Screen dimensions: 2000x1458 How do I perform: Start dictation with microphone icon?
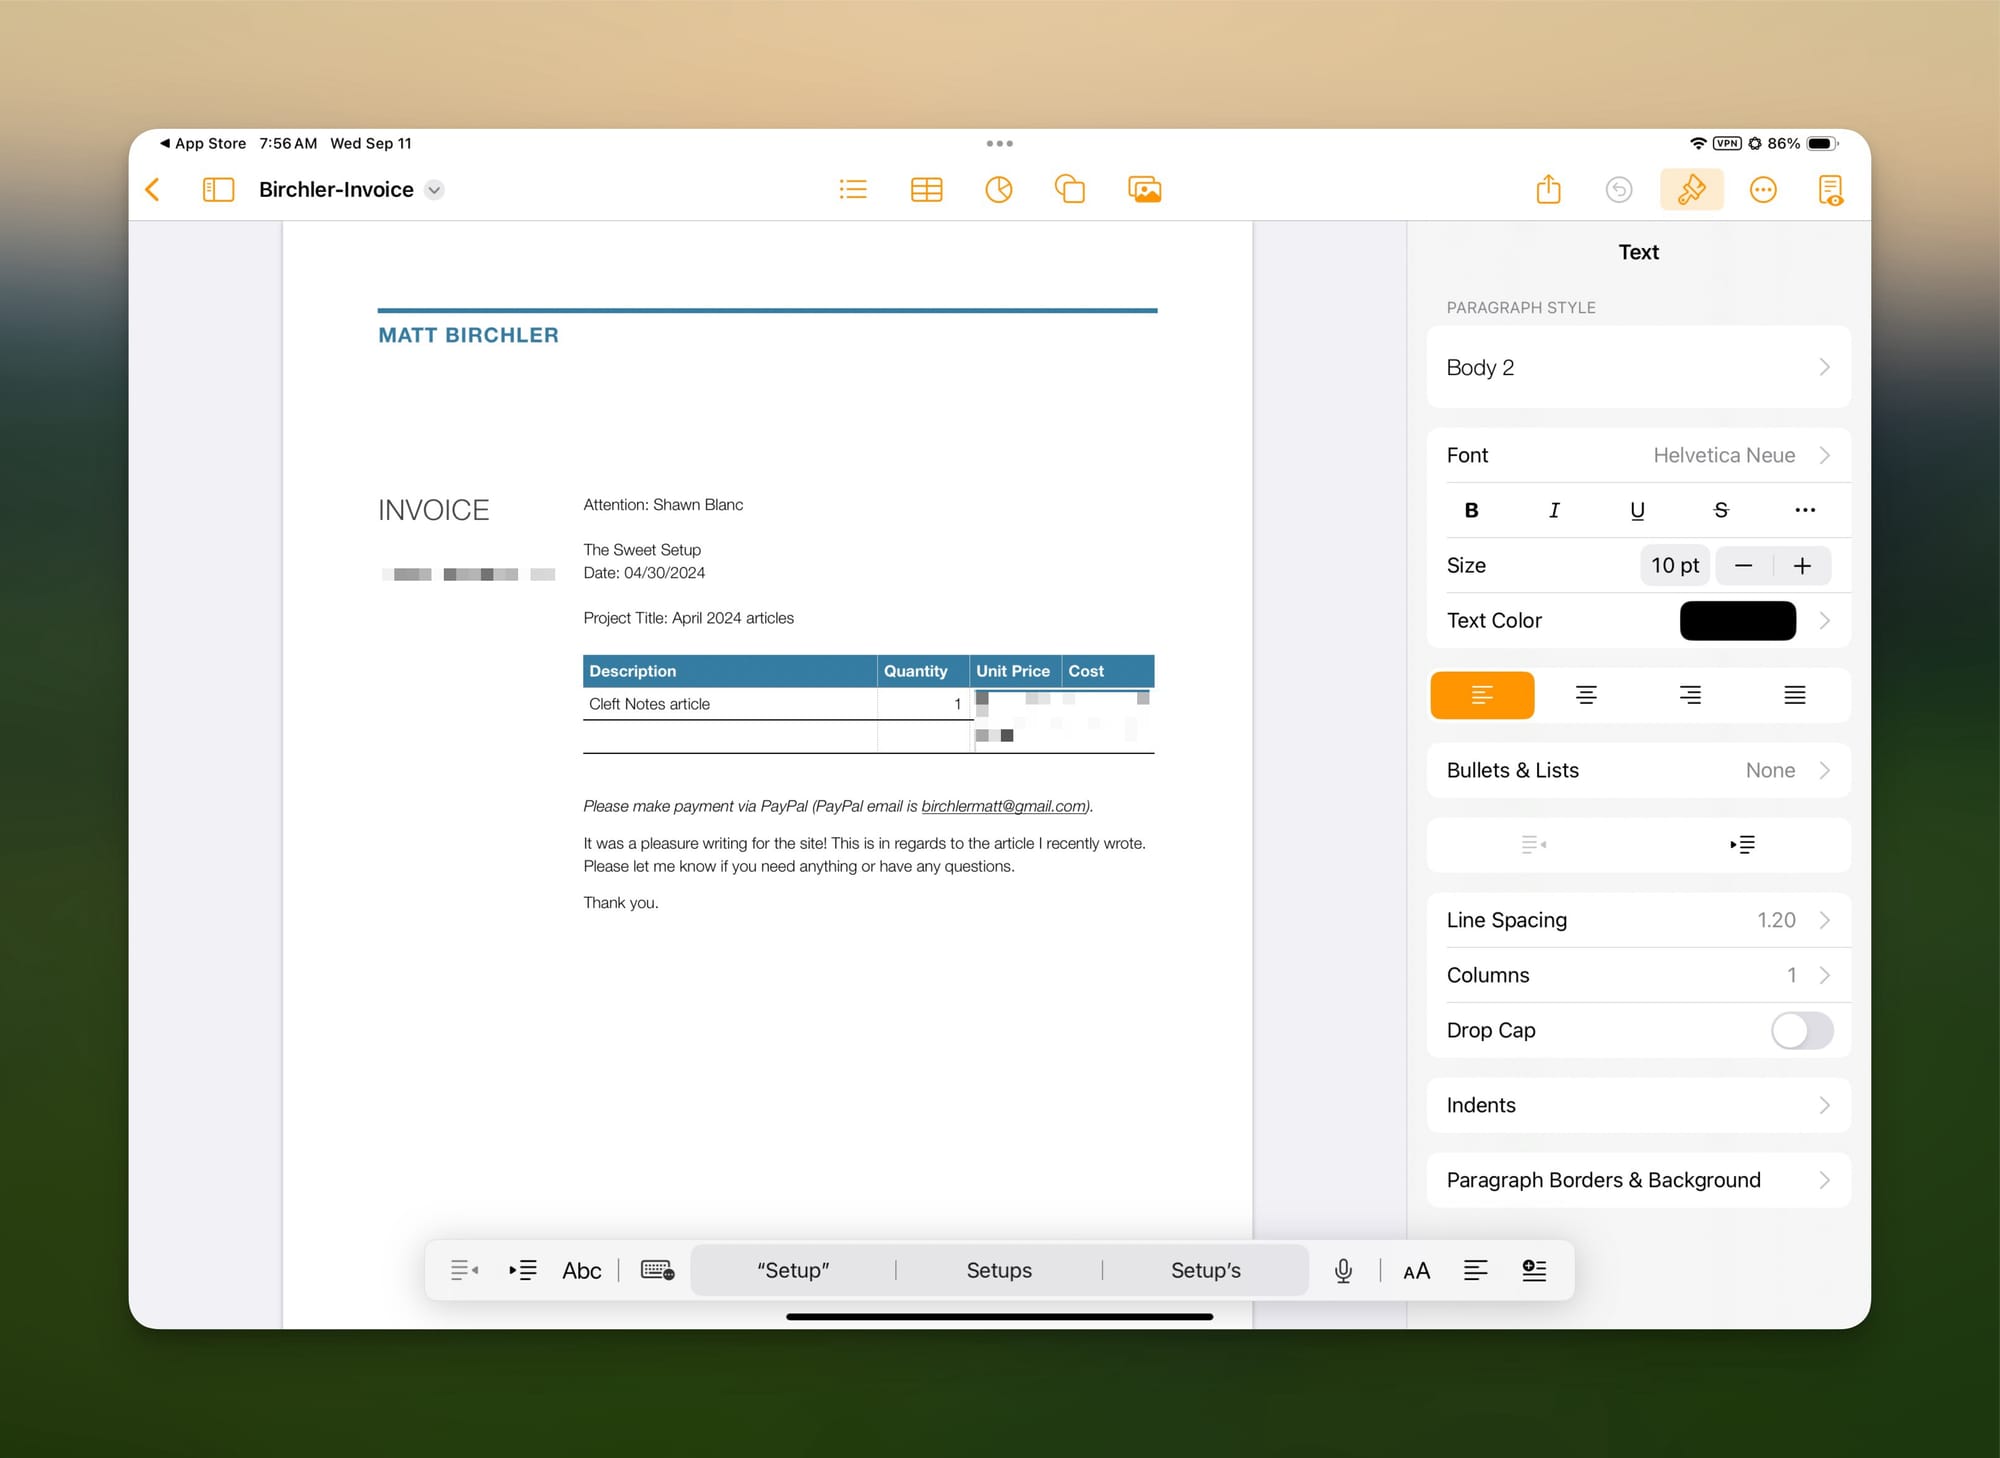[1343, 1271]
